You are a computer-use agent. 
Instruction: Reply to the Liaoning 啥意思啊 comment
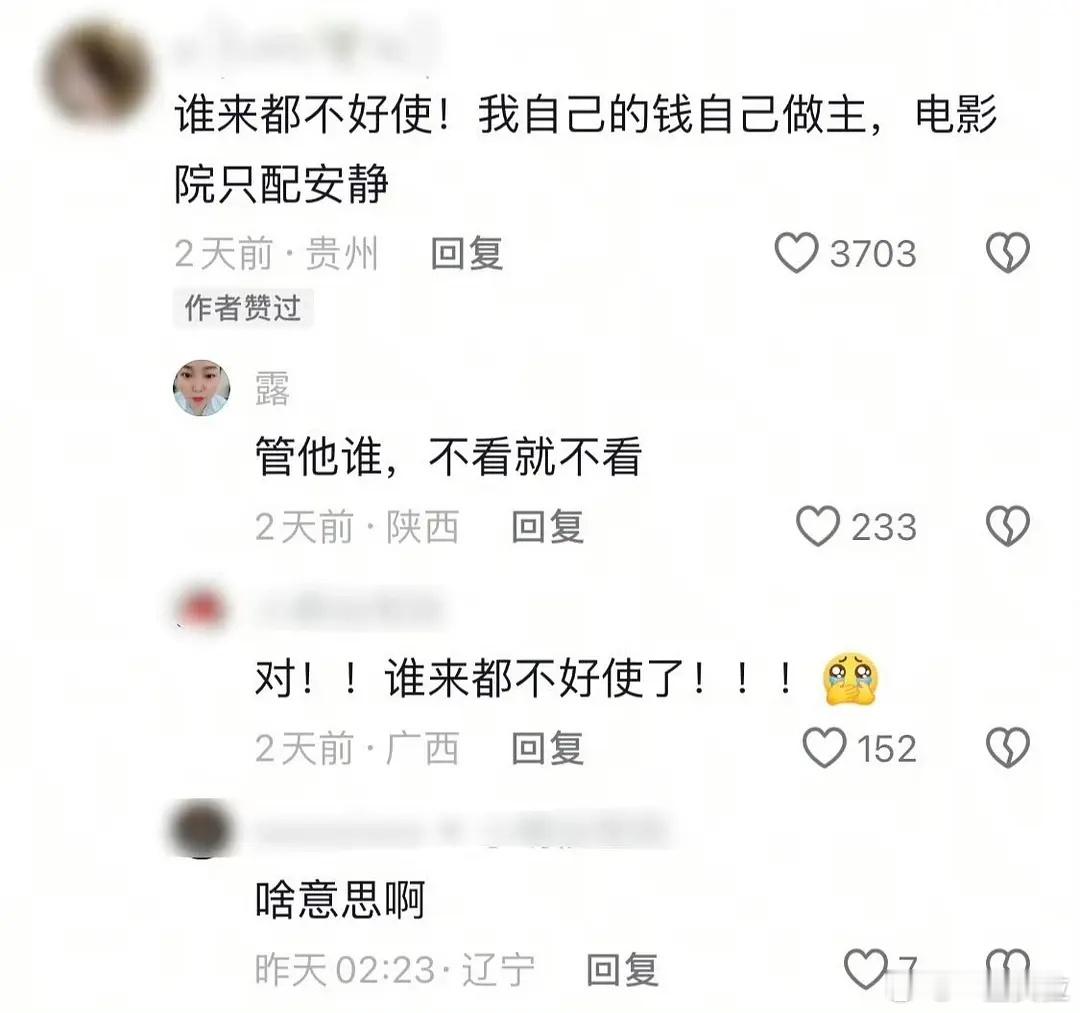point(622,970)
